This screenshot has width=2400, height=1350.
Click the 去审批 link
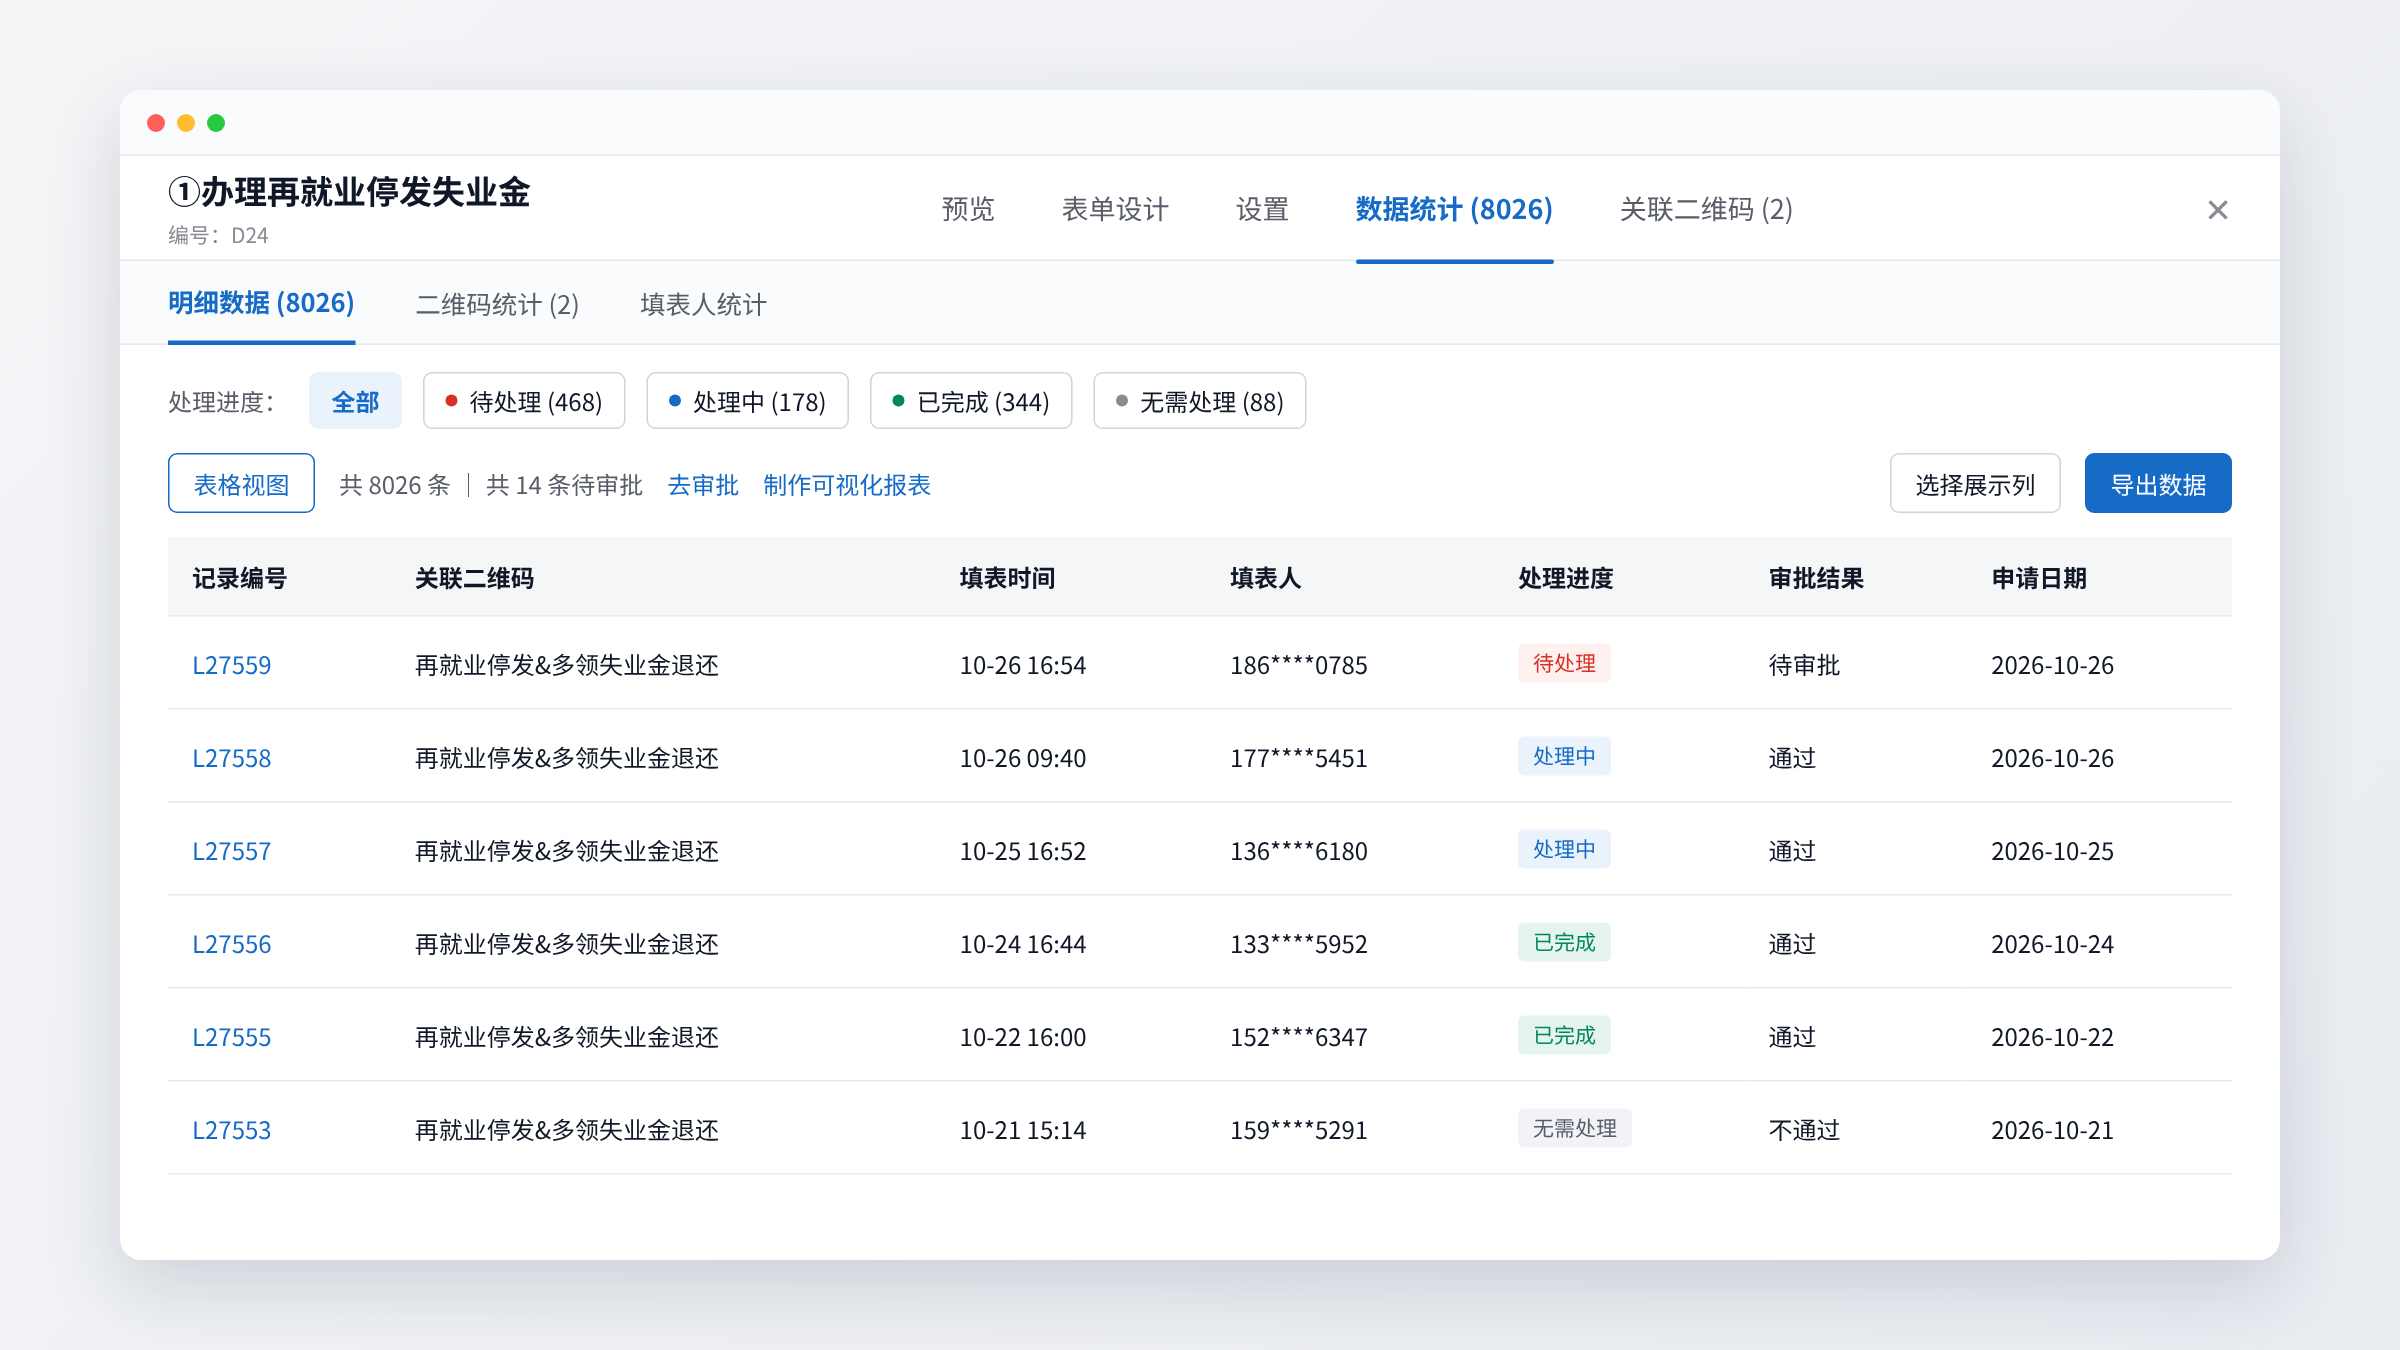(x=703, y=485)
